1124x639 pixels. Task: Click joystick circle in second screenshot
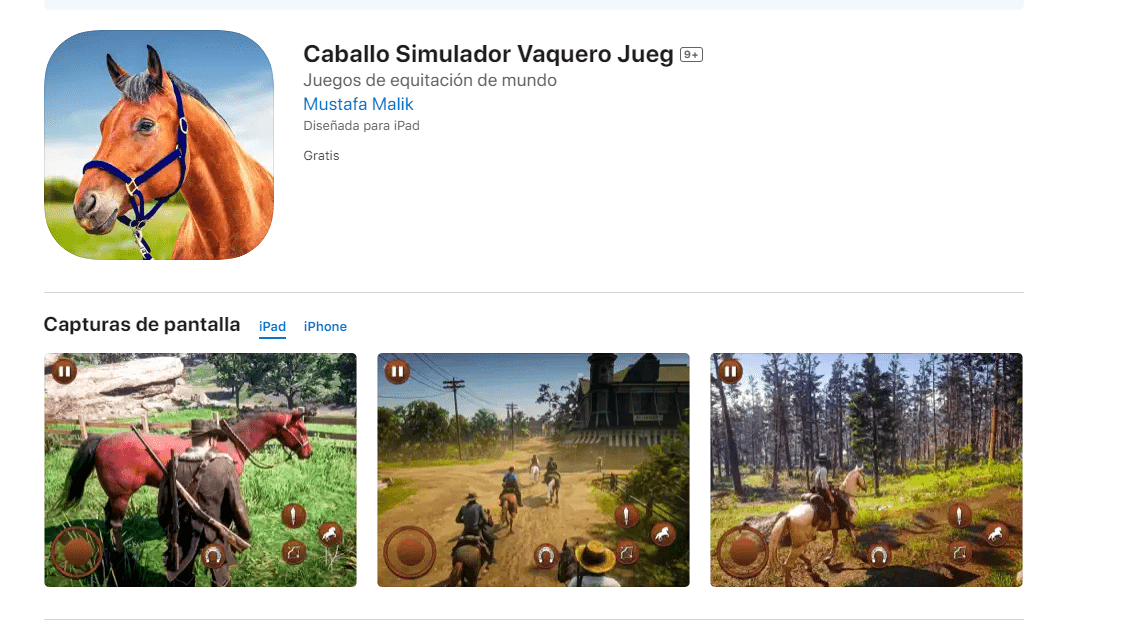410,552
